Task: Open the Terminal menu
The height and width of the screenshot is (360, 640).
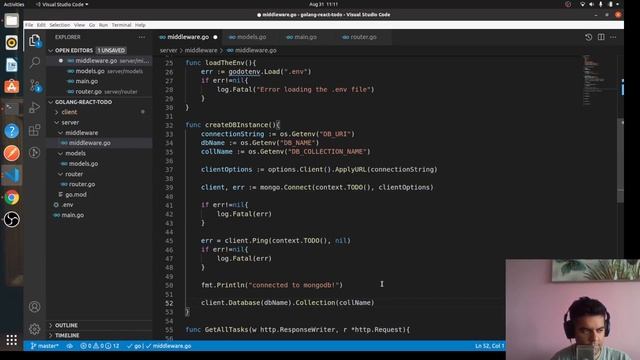Action: point(121,25)
